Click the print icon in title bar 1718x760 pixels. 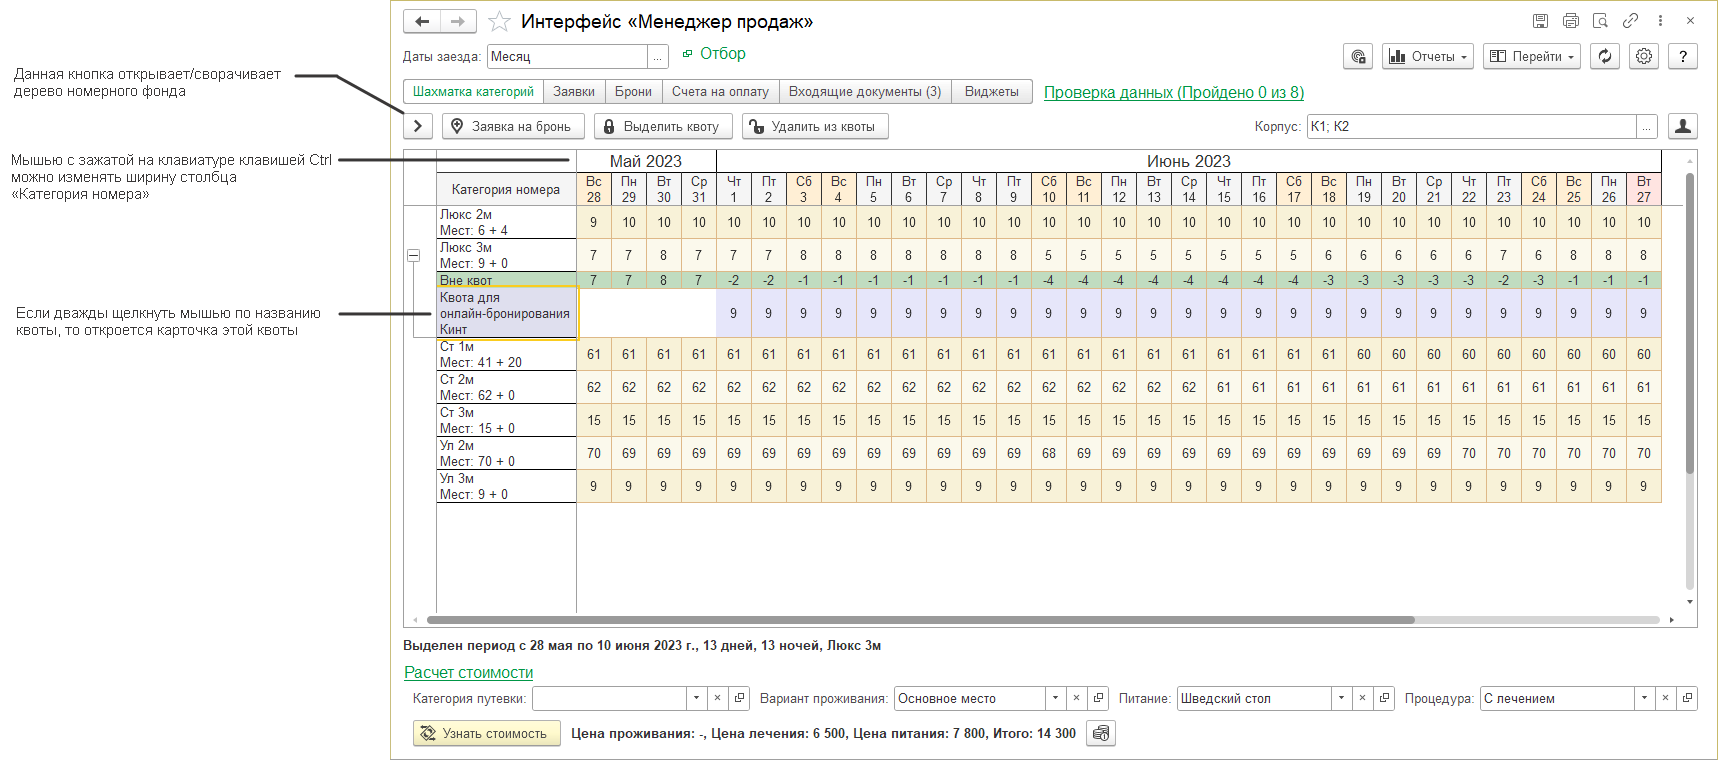pyautogui.click(x=1571, y=21)
